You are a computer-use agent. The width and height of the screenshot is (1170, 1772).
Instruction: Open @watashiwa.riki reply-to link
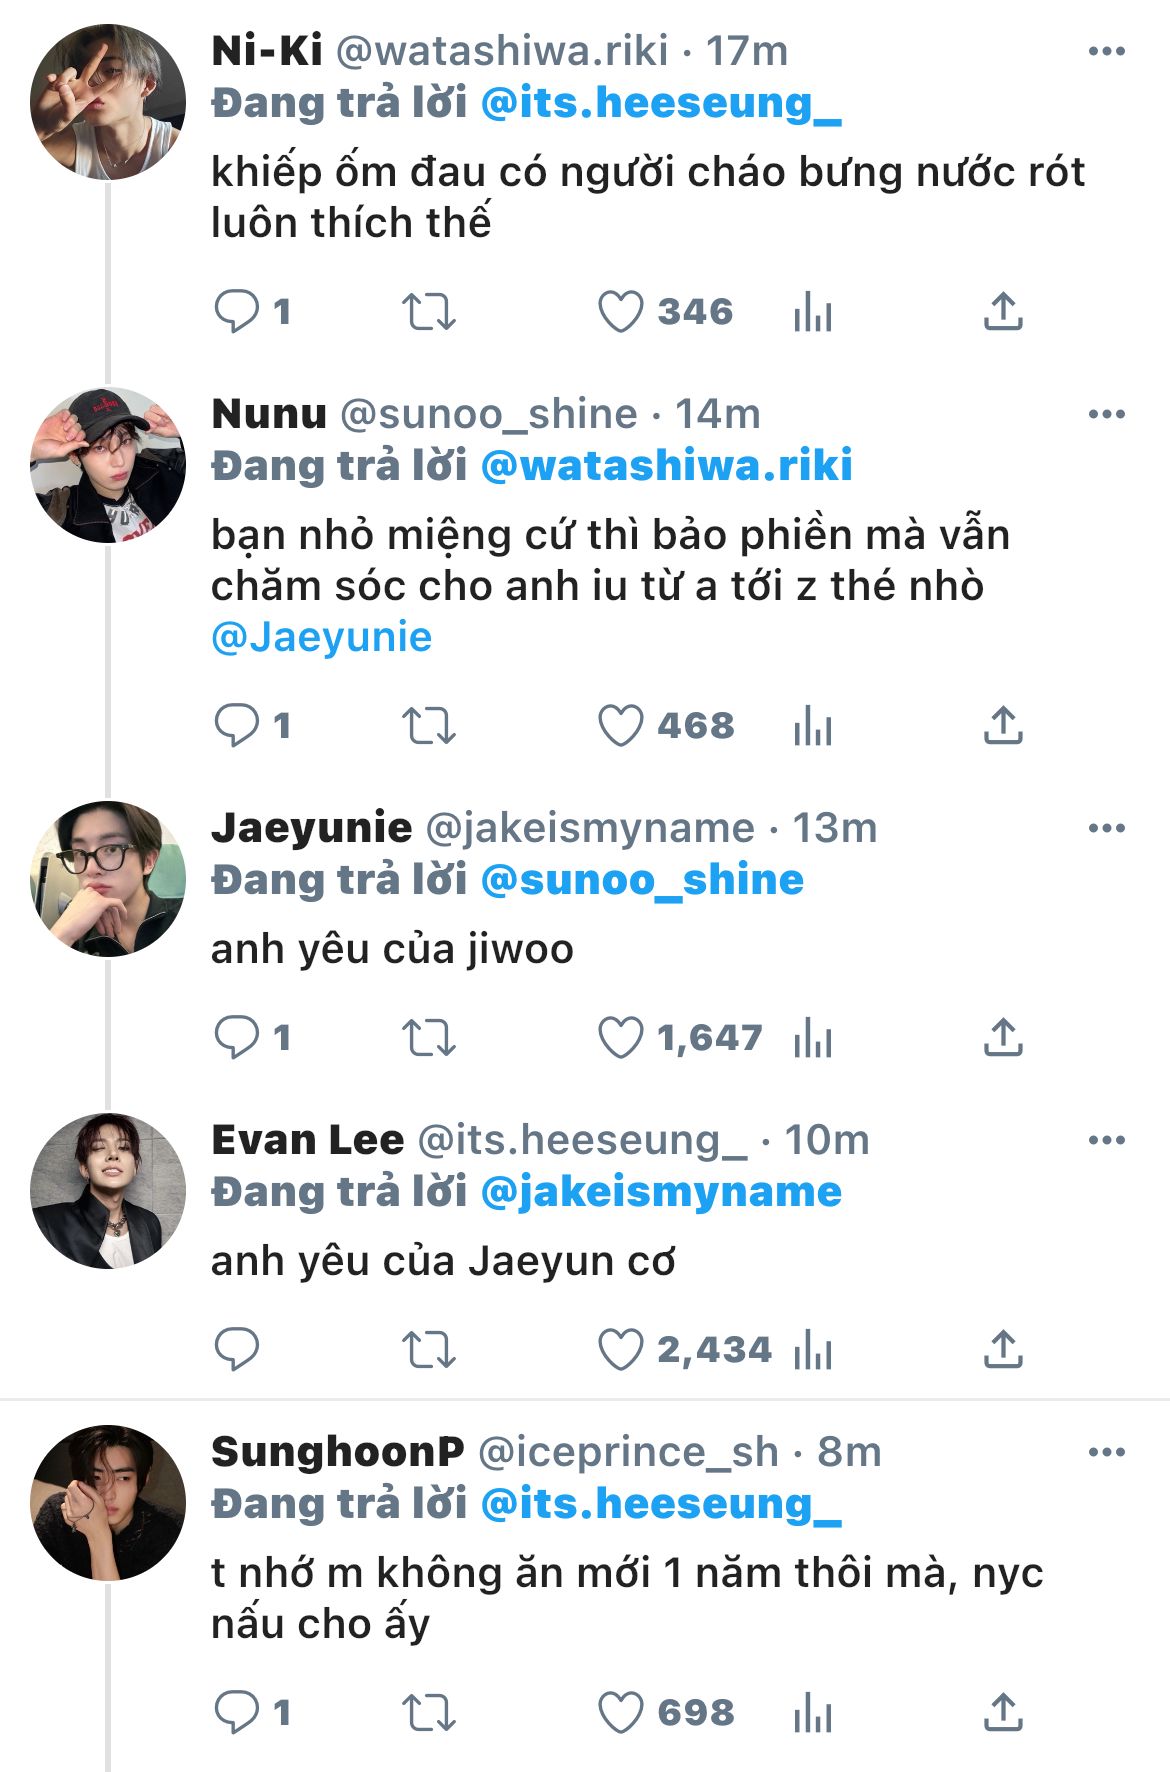click(x=666, y=466)
